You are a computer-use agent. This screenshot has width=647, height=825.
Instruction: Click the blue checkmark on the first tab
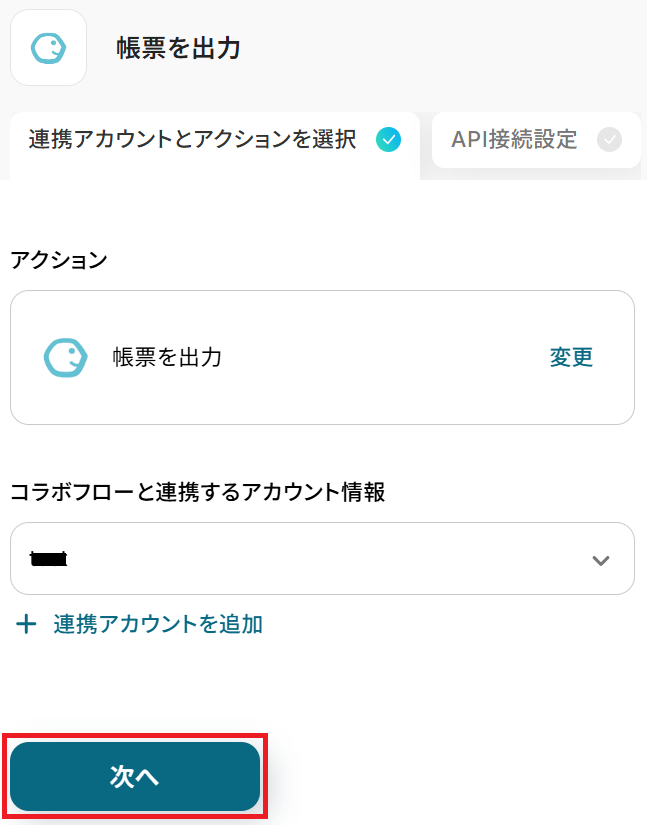tap(388, 140)
